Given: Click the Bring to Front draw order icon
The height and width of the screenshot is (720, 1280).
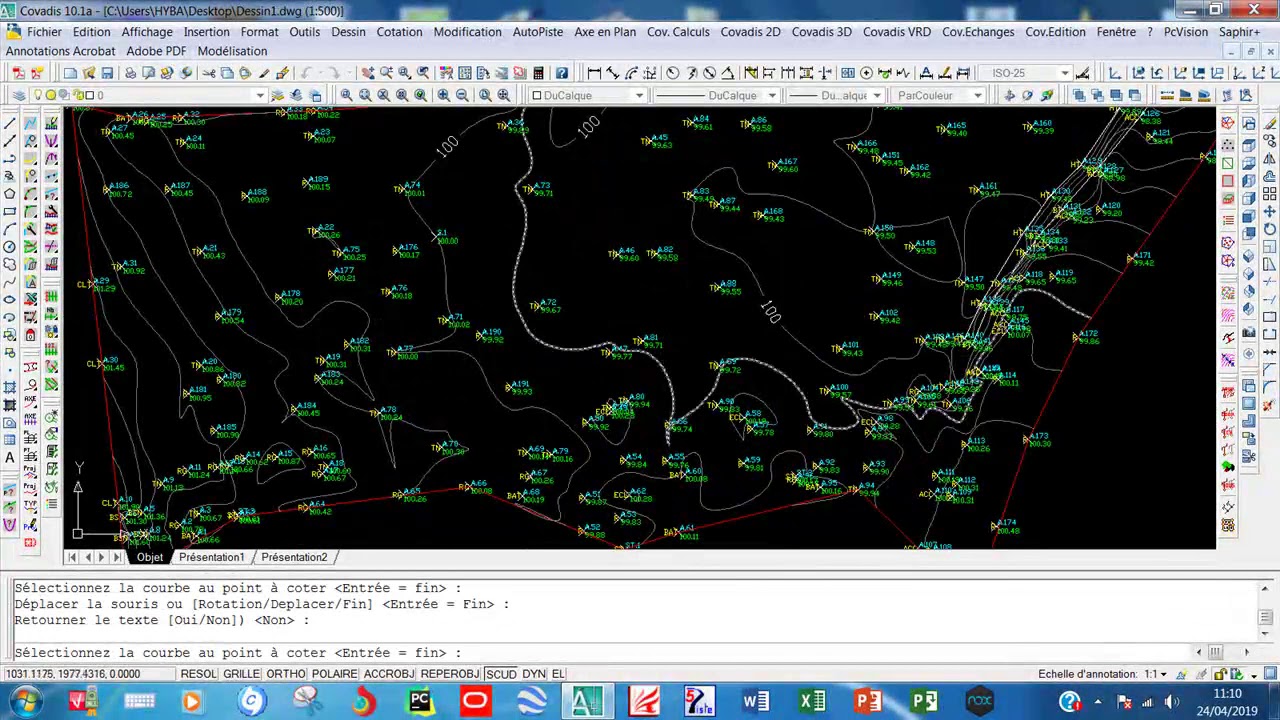Looking at the screenshot, I should (1077, 95).
